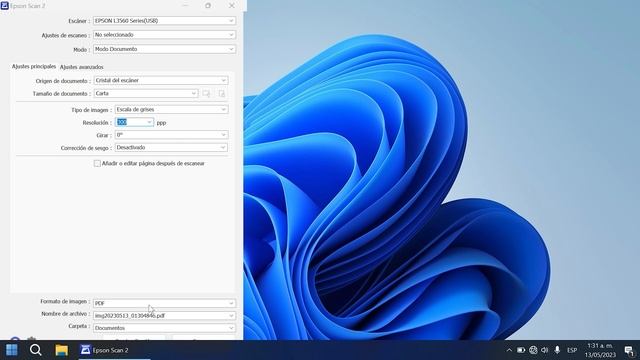Open the Windows Start menu
This screenshot has height=360, width=640.
point(11,350)
